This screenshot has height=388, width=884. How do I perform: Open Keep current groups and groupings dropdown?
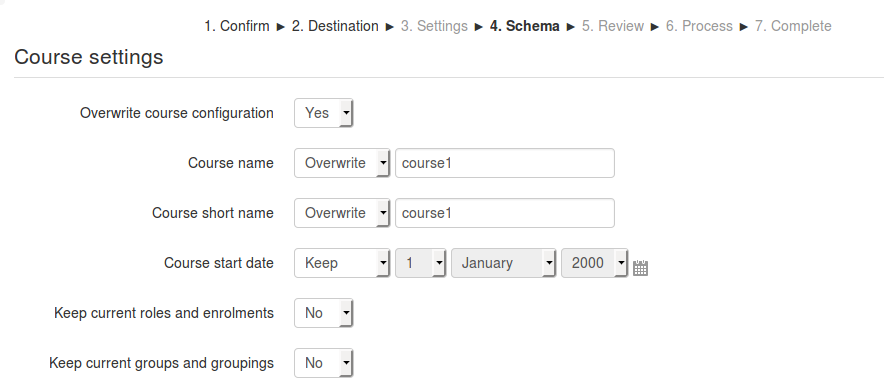coord(324,363)
